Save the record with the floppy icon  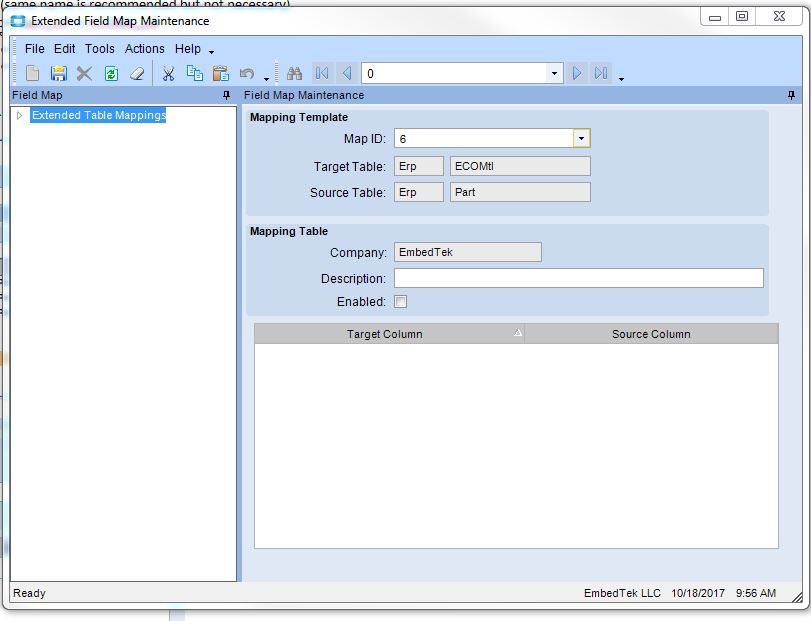point(58,73)
